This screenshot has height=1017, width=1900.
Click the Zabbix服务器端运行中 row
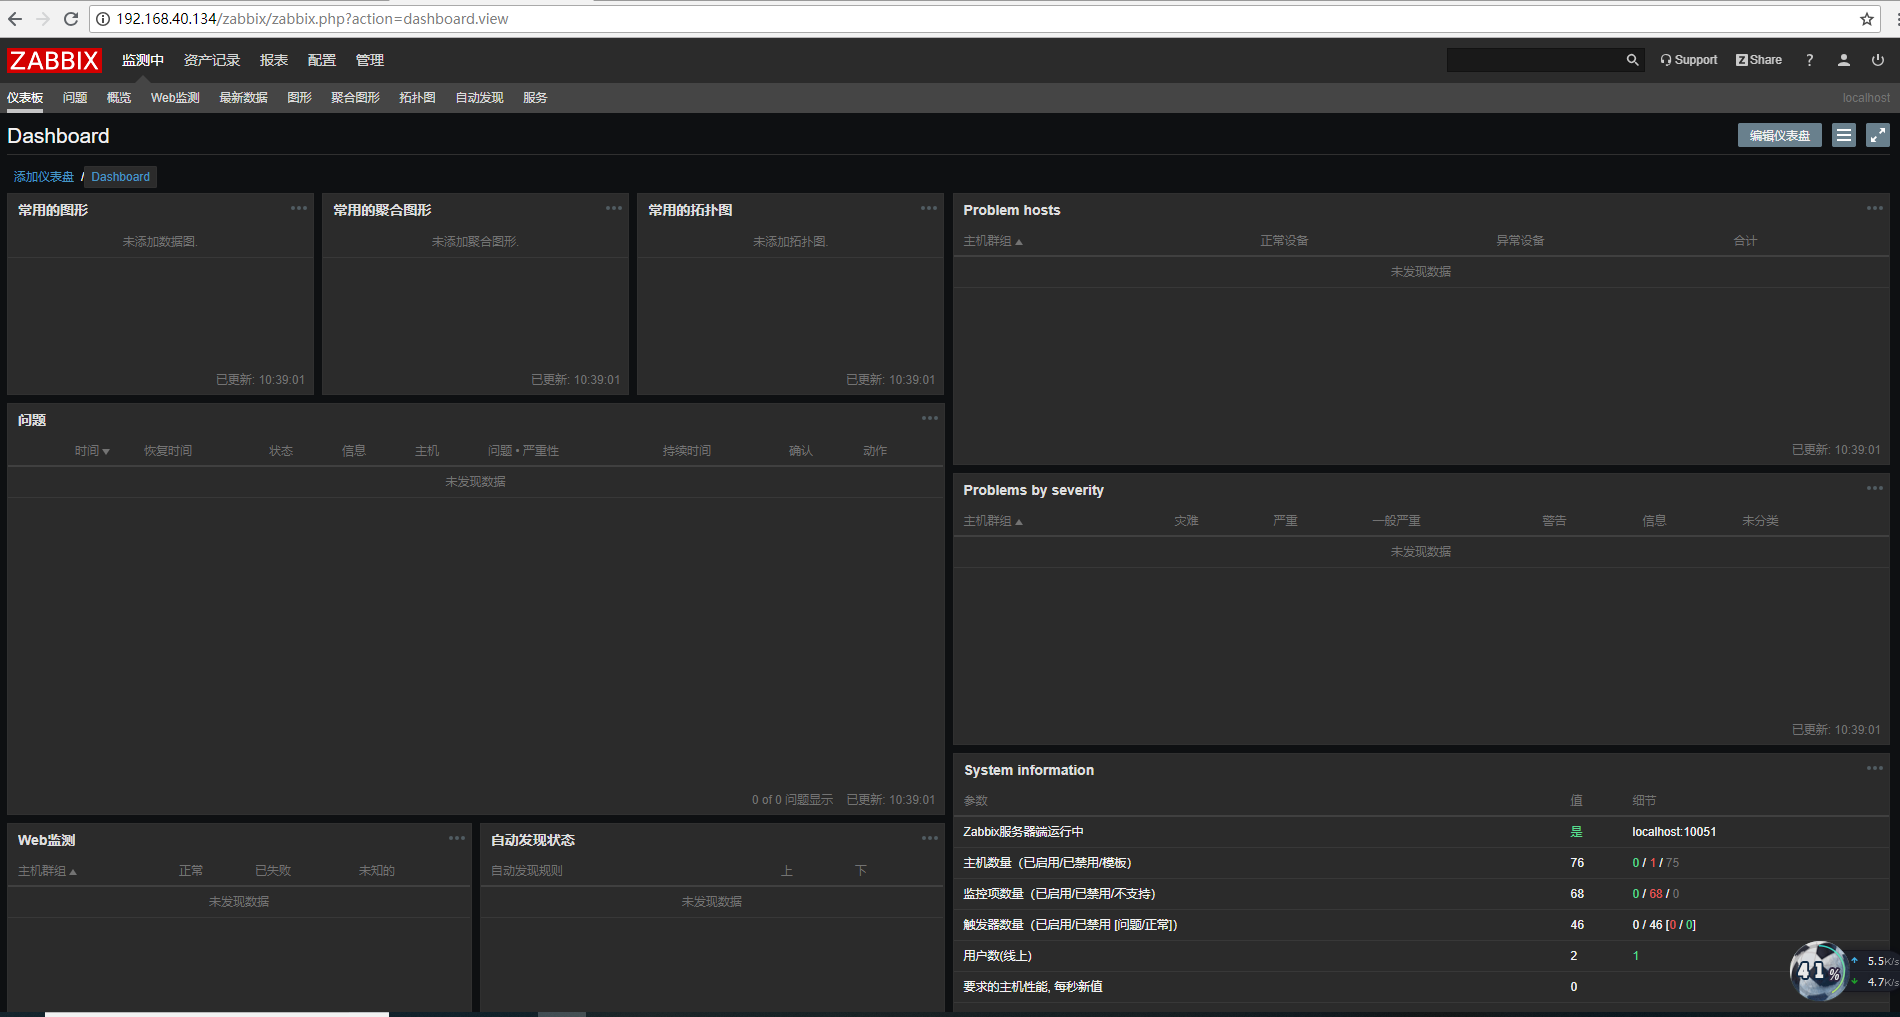pyautogui.click(x=1421, y=832)
